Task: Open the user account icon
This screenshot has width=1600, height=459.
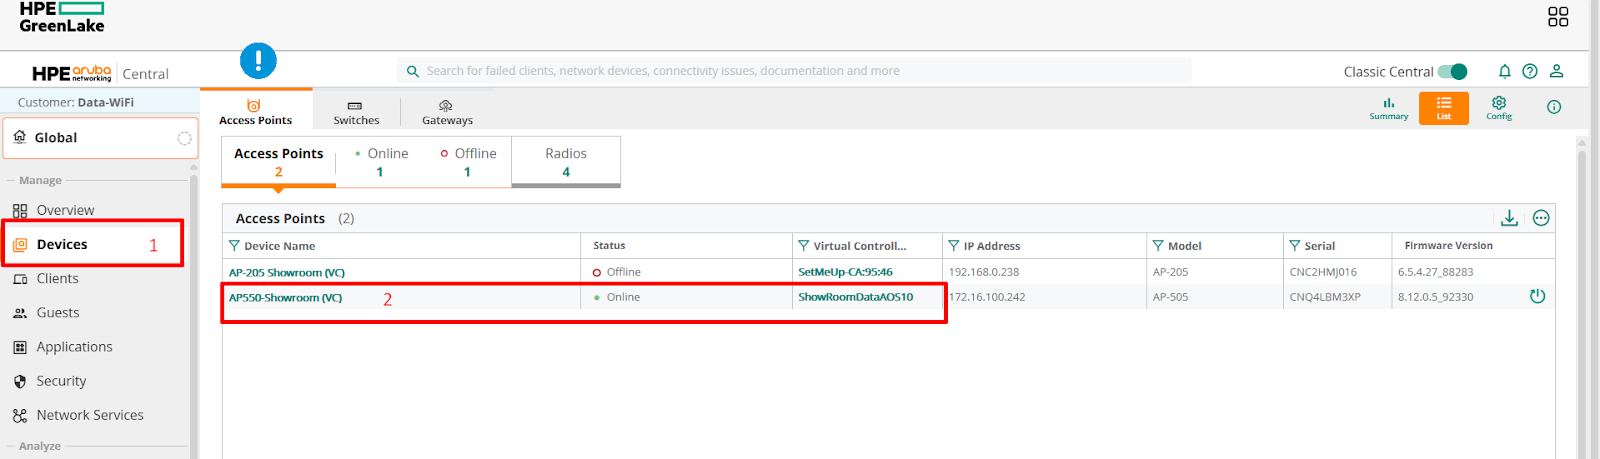Action: pyautogui.click(x=1556, y=71)
